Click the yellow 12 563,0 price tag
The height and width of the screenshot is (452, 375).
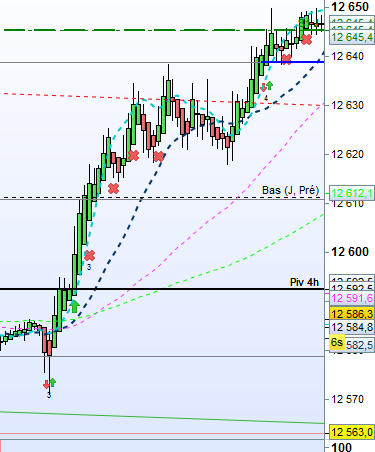(x=352, y=432)
